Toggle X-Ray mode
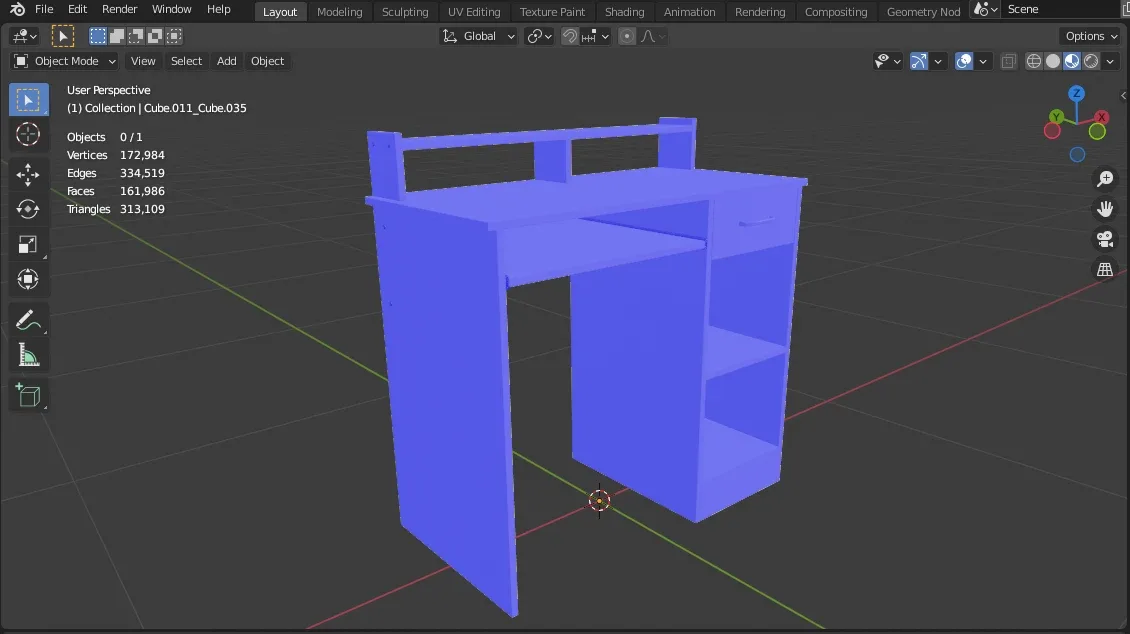The image size is (1130, 634). (1008, 60)
